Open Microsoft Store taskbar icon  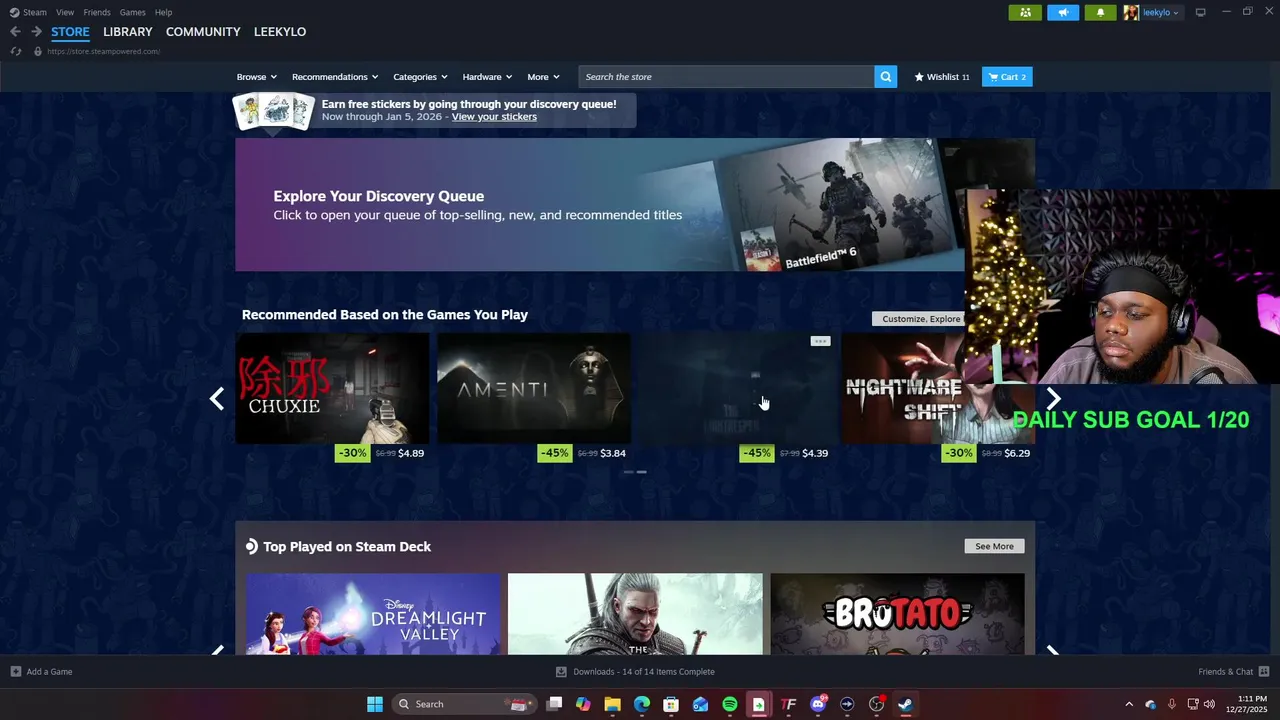click(x=671, y=704)
